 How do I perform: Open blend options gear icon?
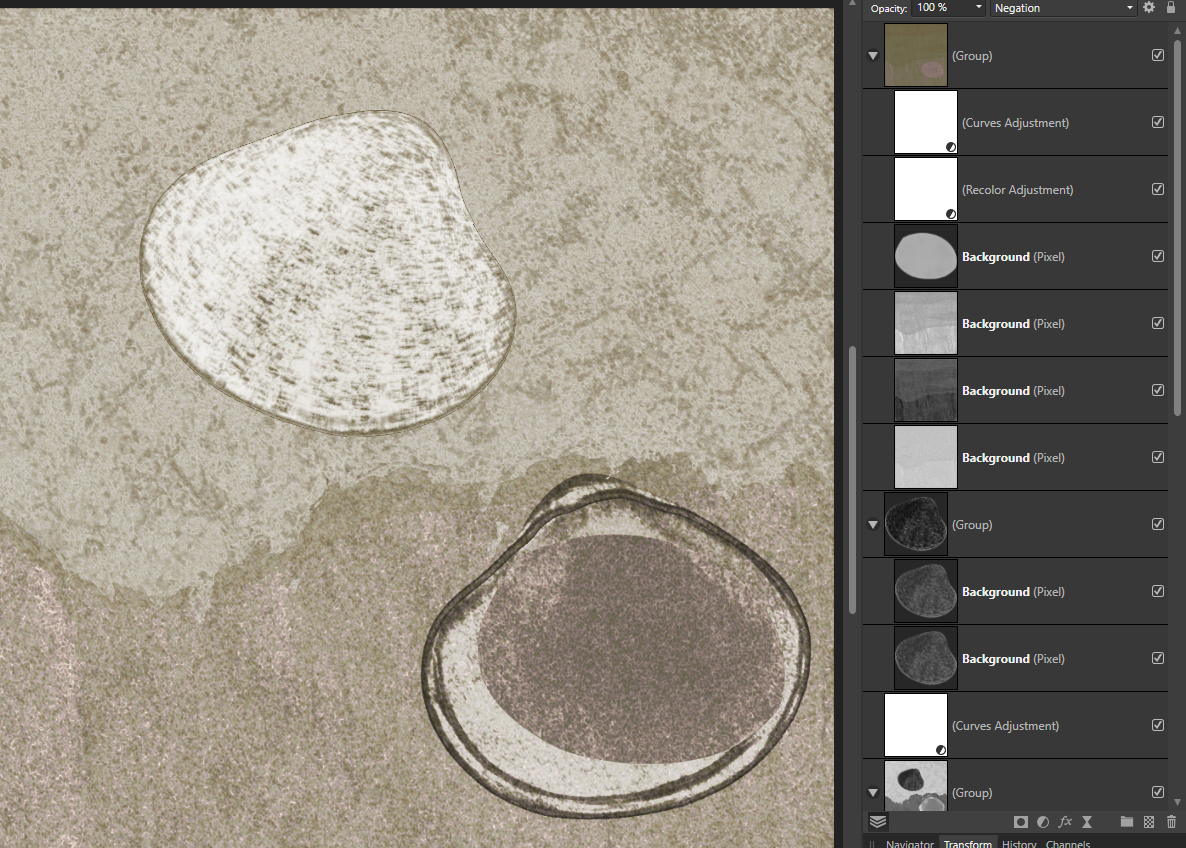(1149, 8)
